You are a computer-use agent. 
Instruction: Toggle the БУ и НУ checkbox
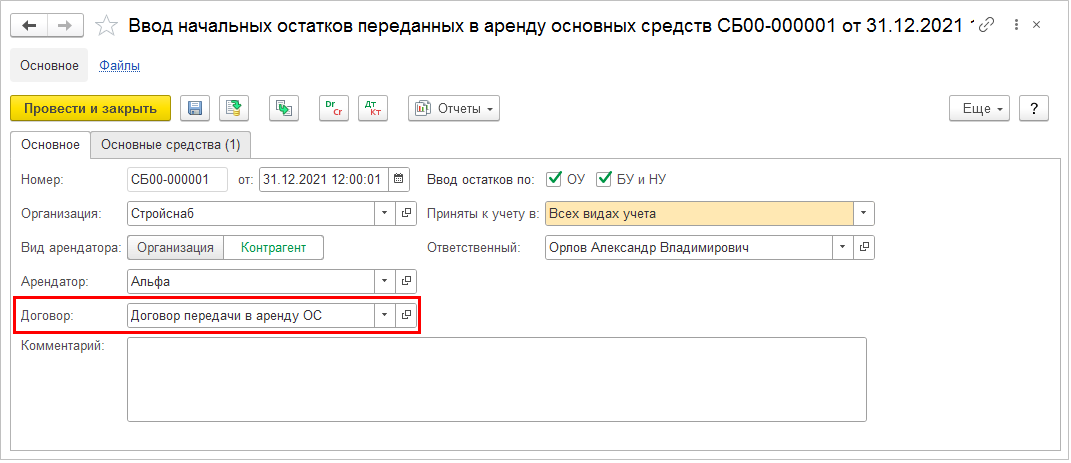pos(603,180)
